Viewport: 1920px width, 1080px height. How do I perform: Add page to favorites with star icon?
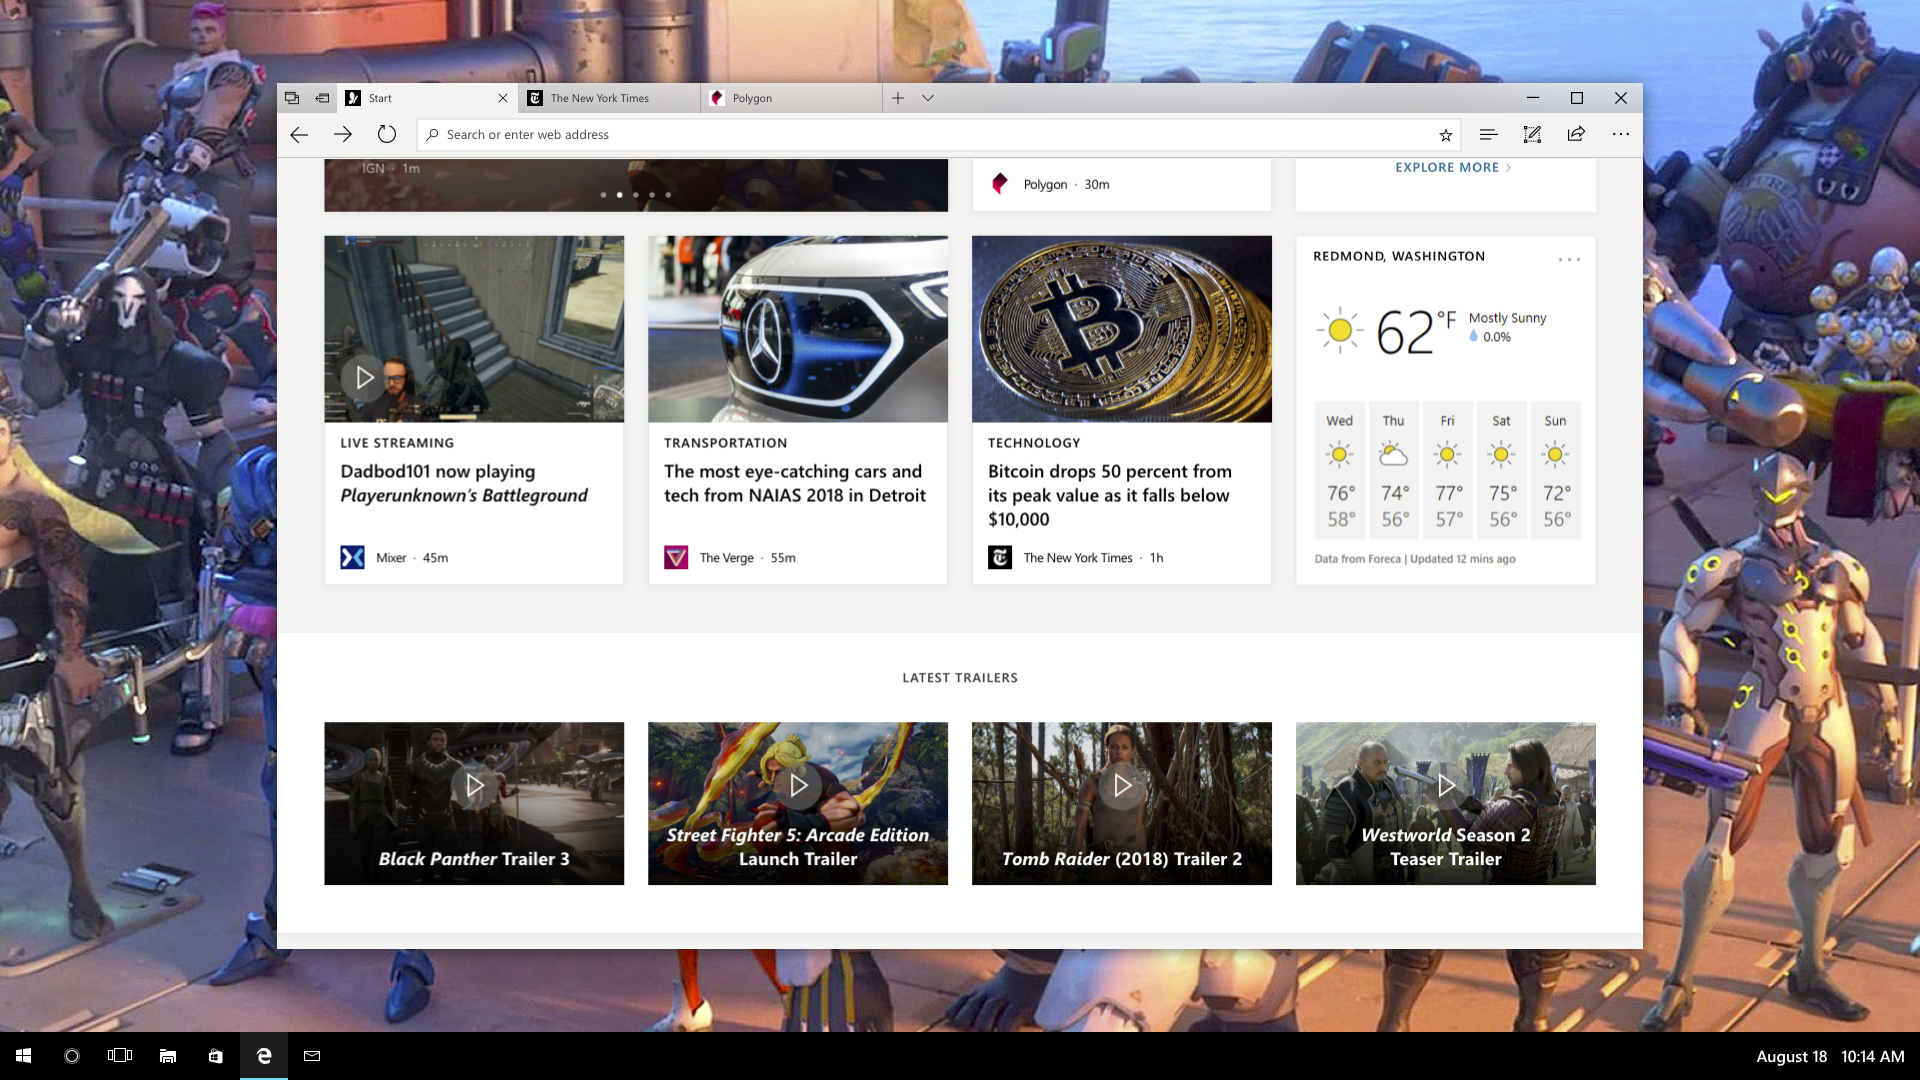click(1445, 135)
